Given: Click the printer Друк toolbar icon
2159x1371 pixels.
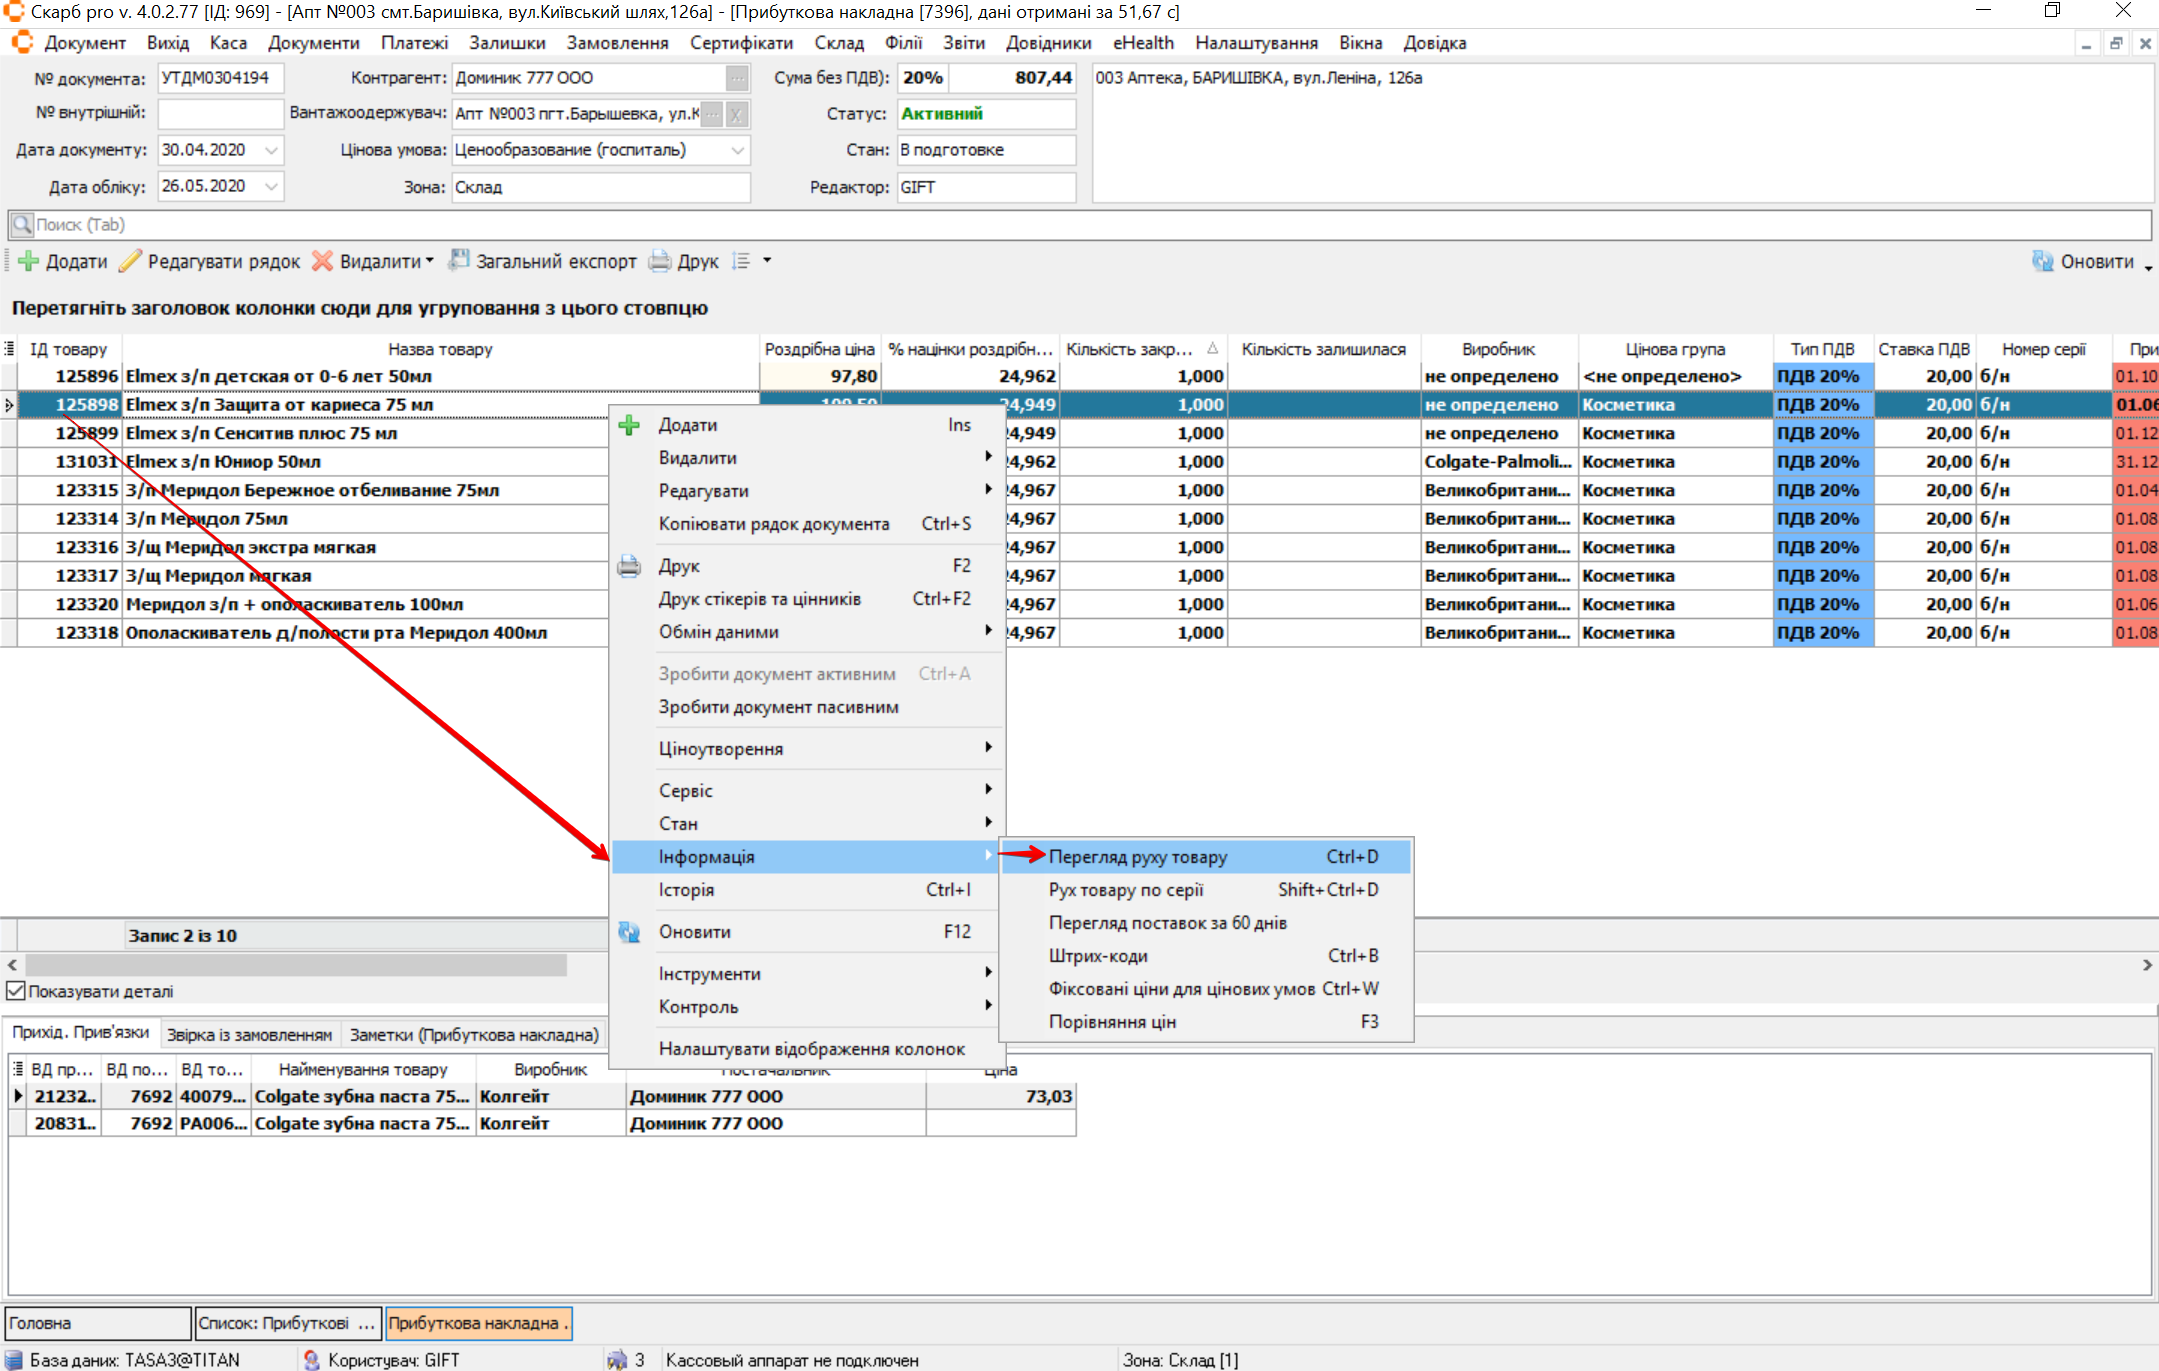Looking at the screenshot, I should [659, 262].
